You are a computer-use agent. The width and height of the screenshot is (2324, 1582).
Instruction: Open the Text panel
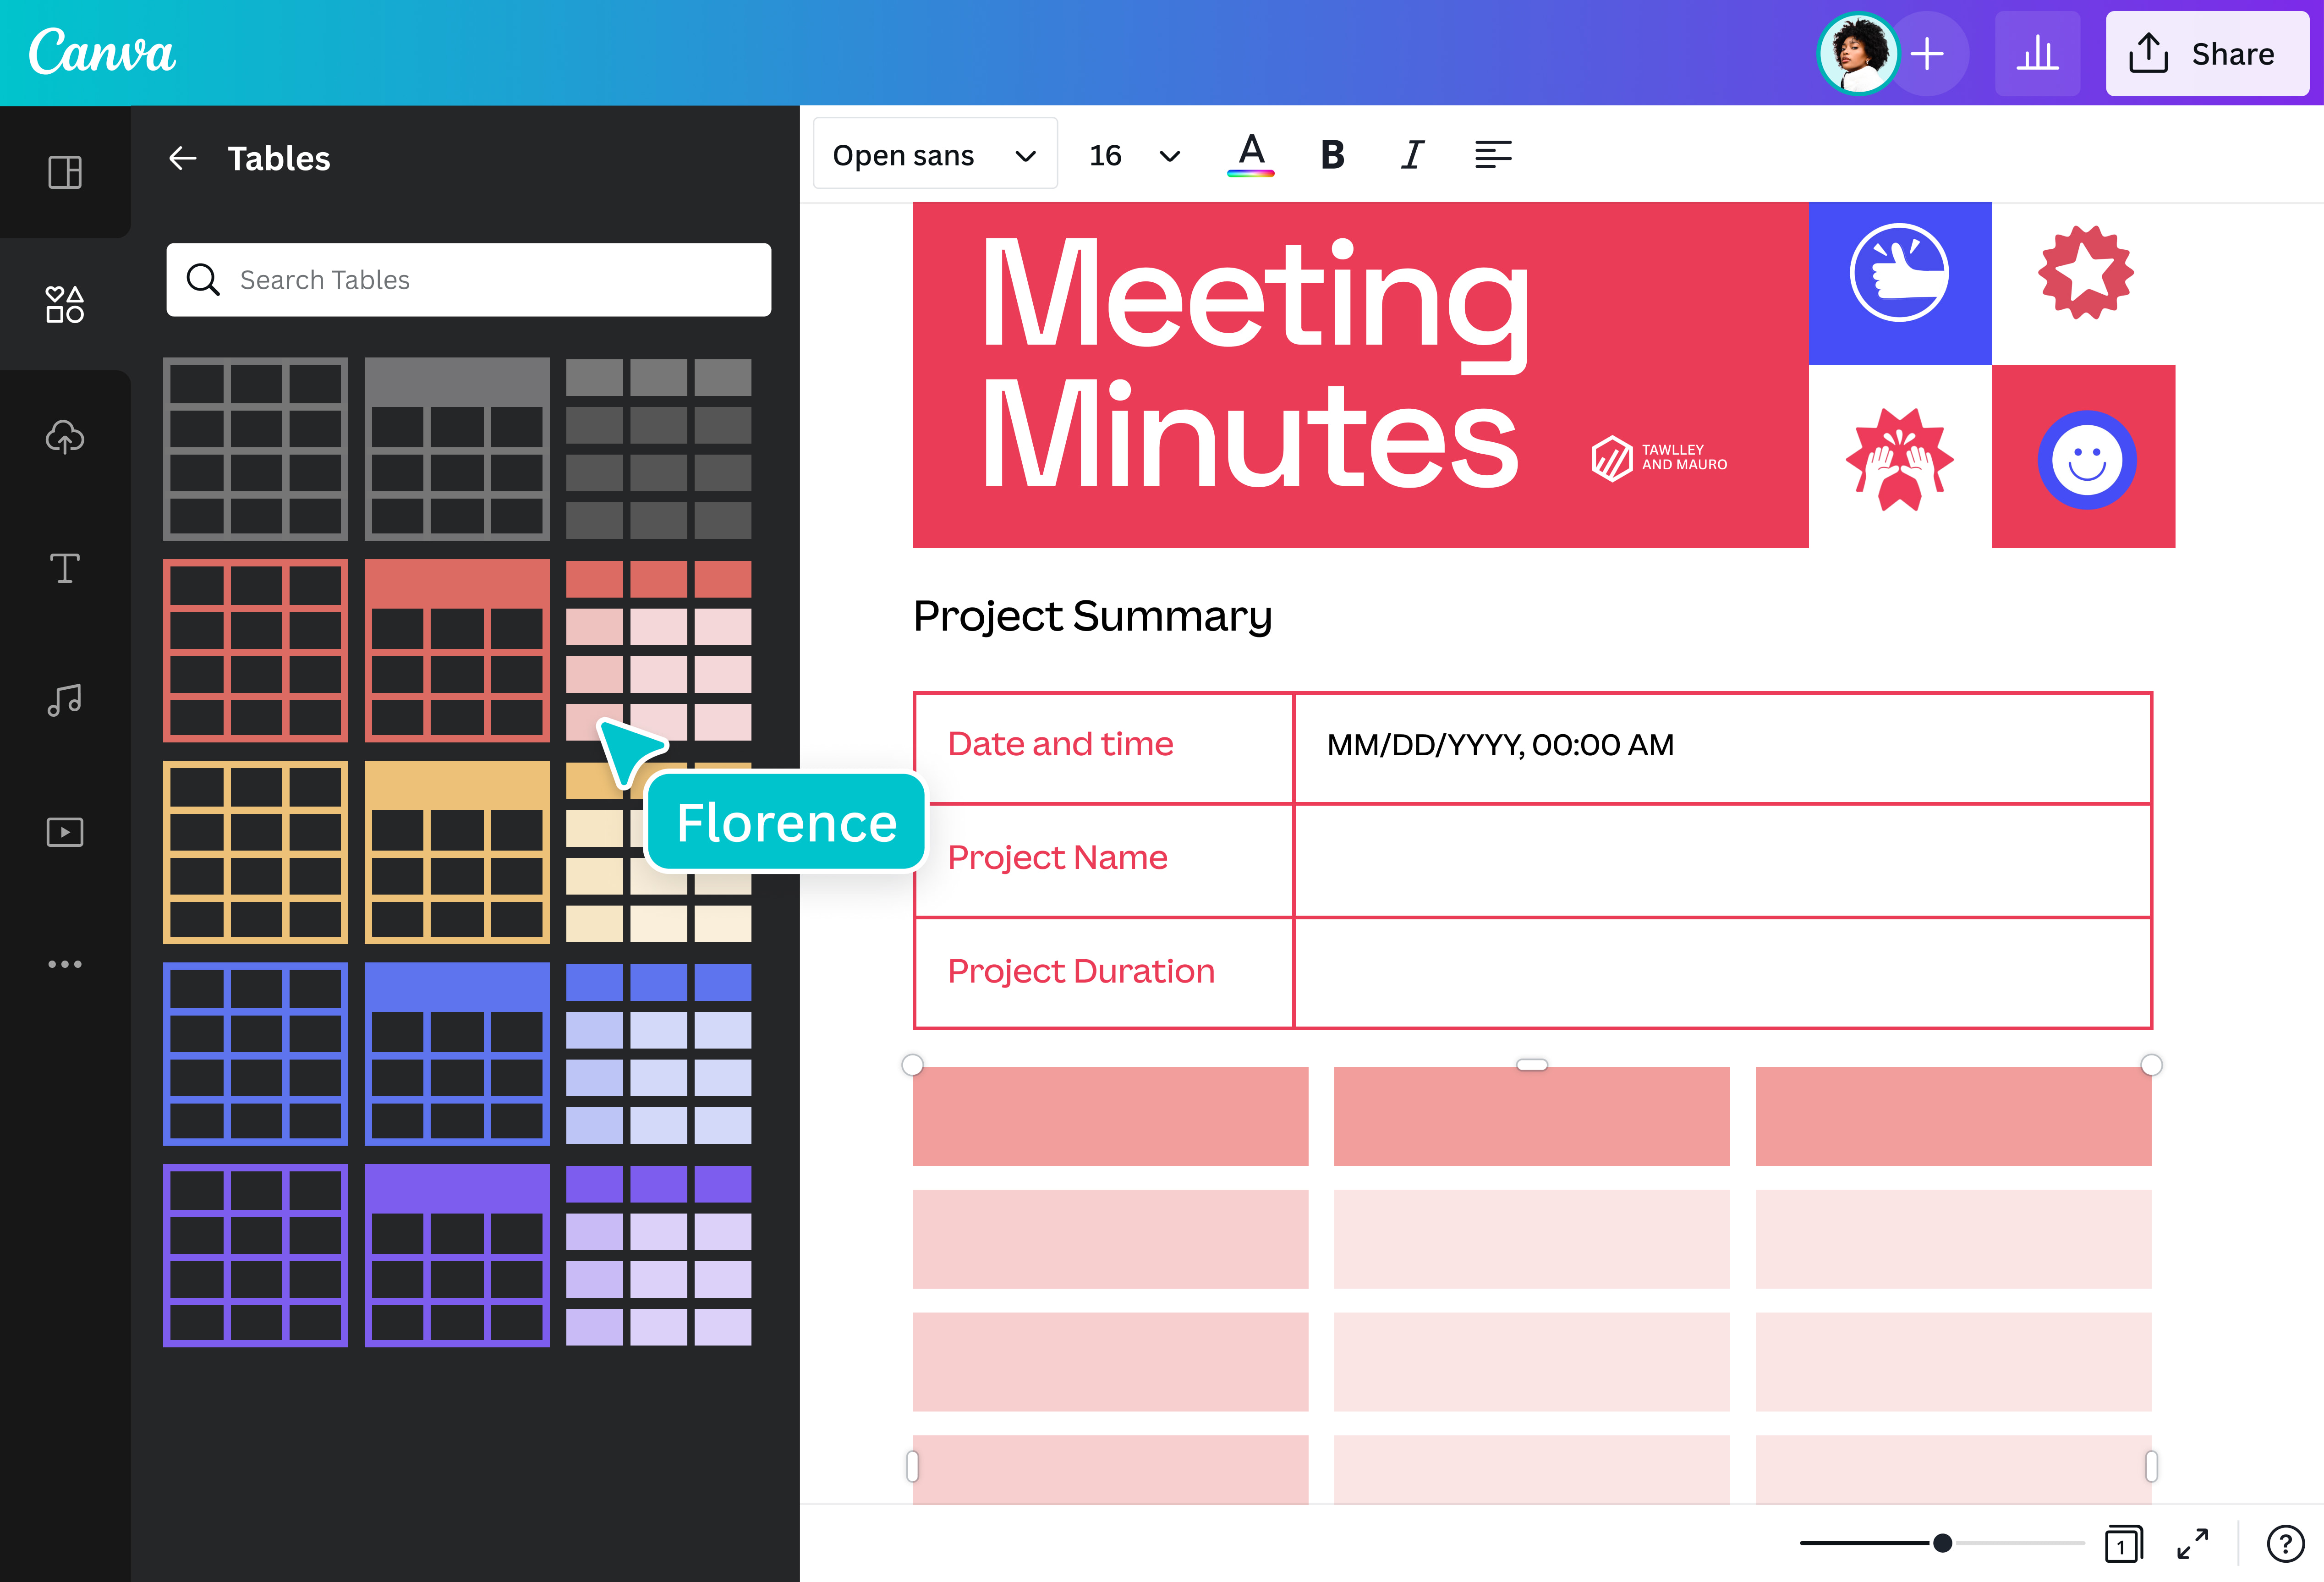point(64,568)
